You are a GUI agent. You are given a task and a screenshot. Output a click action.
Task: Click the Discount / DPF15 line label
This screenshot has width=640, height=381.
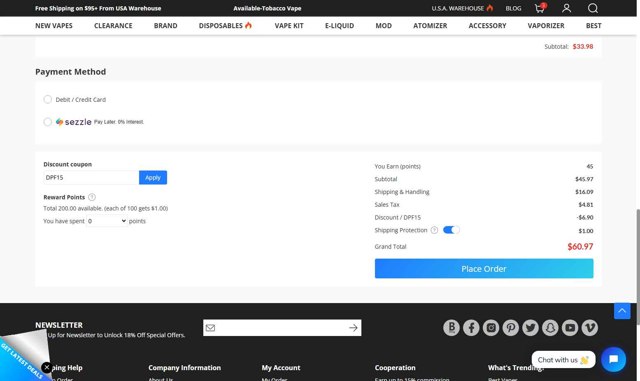[x=398, y=217]
